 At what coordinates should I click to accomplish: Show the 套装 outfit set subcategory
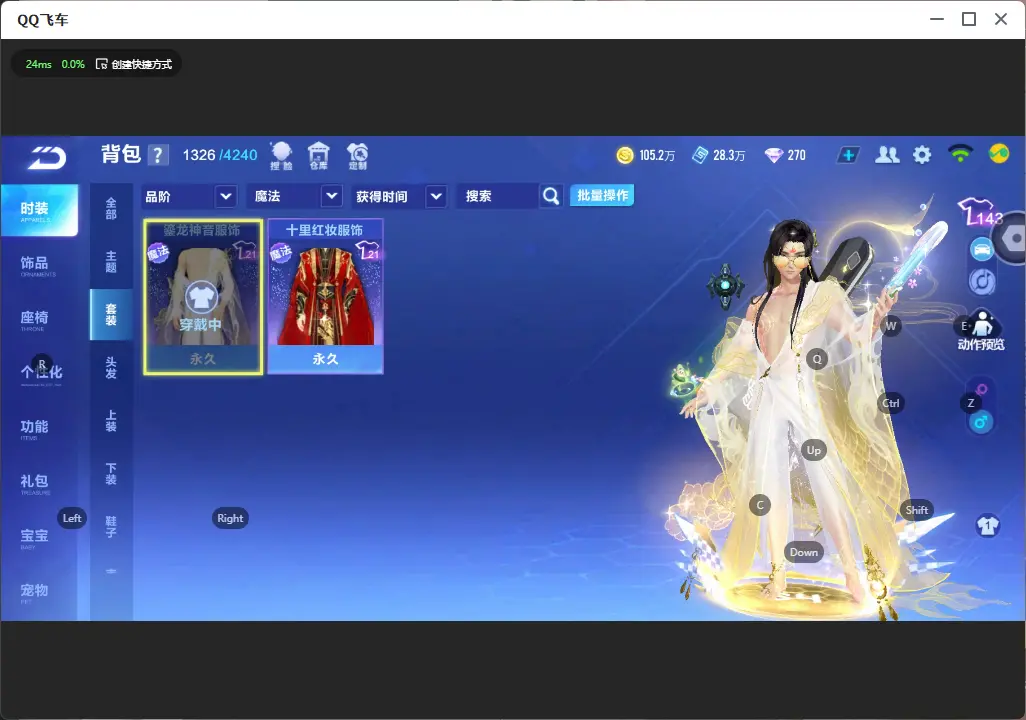tap(111, 315)
